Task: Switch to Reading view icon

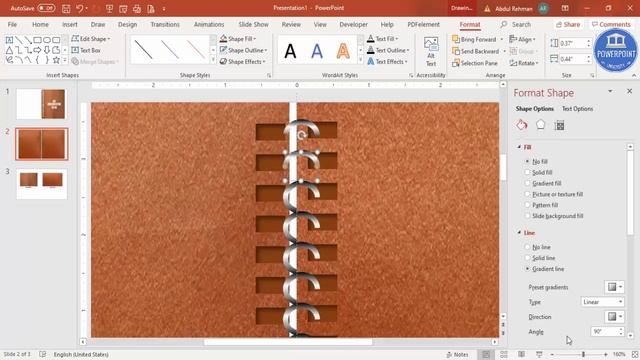Action: coord(522,354)
